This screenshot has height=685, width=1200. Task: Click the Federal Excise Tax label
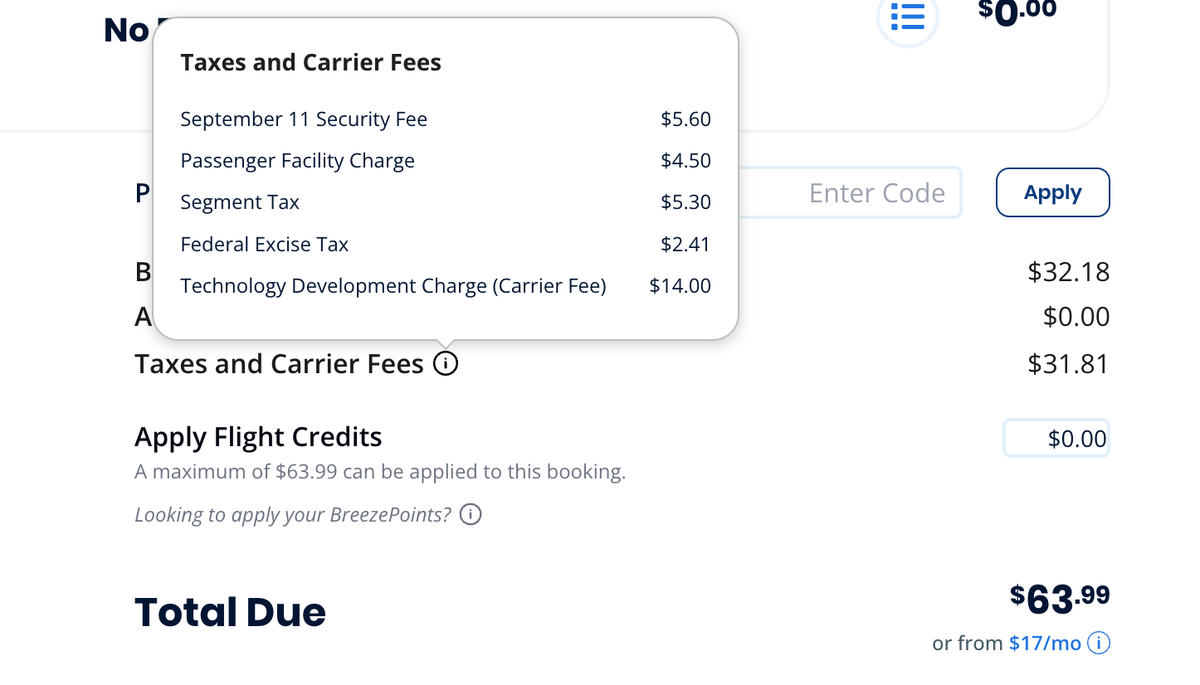pos(264,244)
